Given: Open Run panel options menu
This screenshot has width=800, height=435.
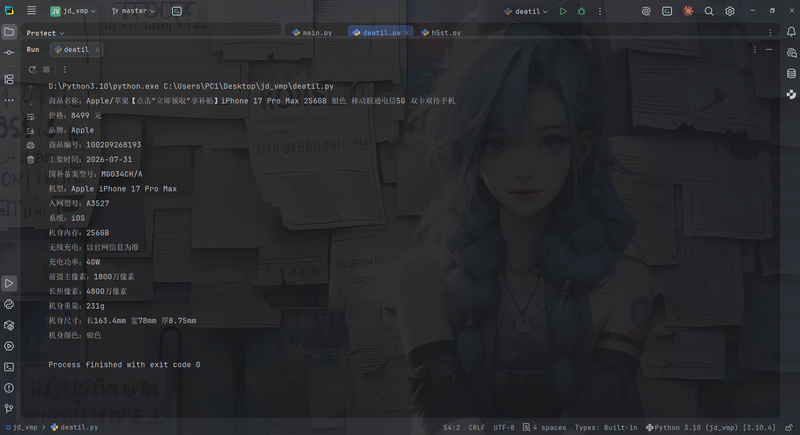Looking at the screenshot, I should (x=754, y=49).
